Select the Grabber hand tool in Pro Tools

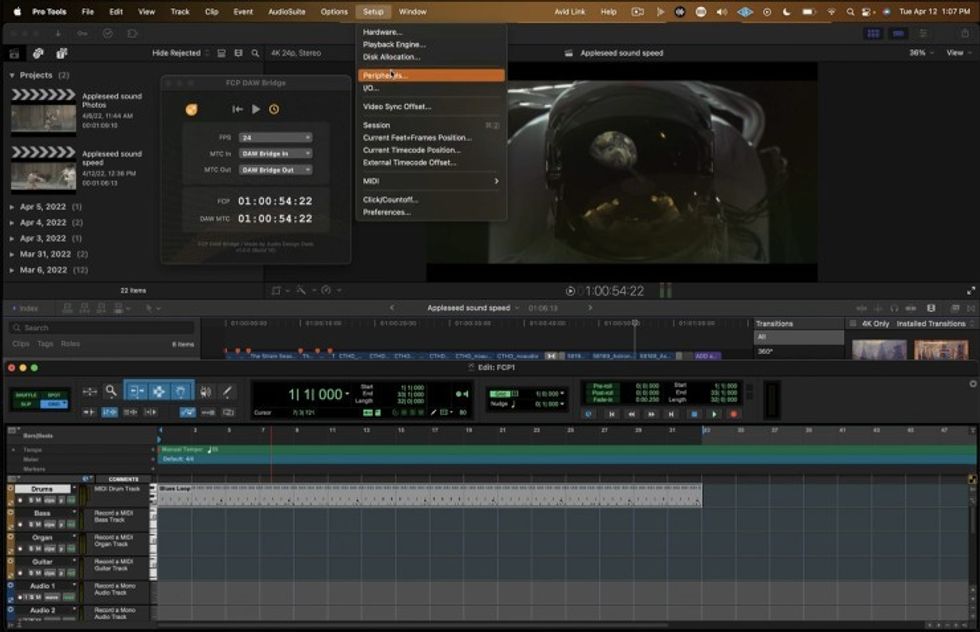pos(181,391)
